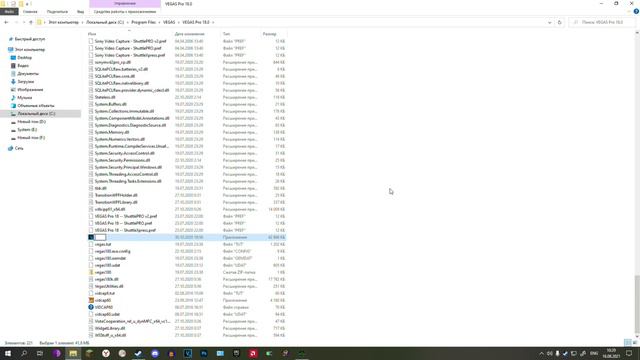
Task: Open taskbar search magnifier
Action: click(24, 353)
